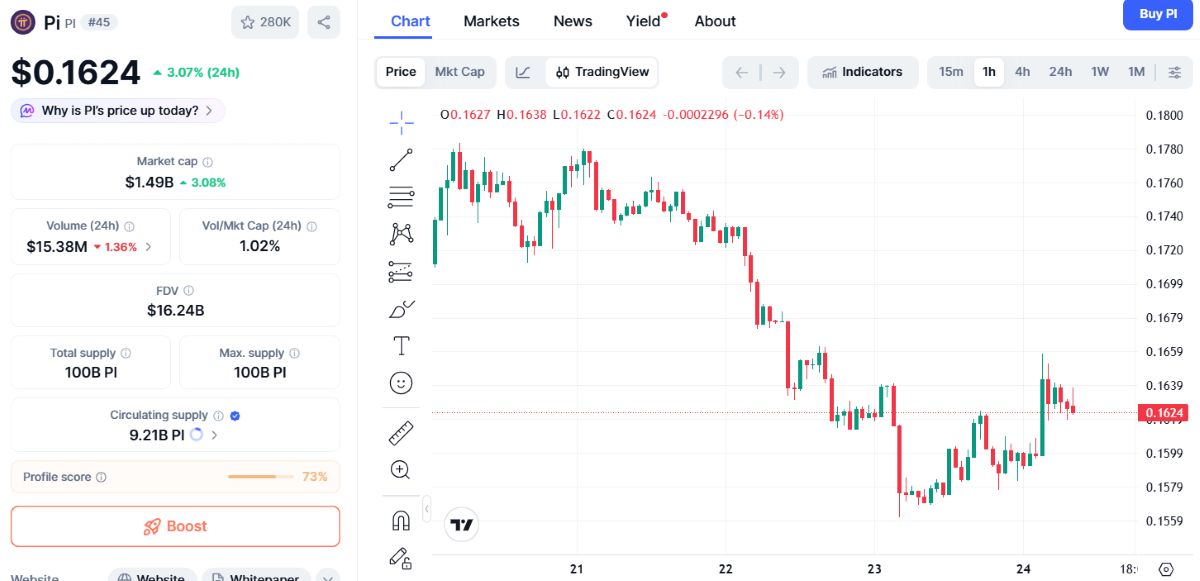The image size is (1200, 581).
Task: Click the zoom in magnifier tool
Action: click(401, 470)
